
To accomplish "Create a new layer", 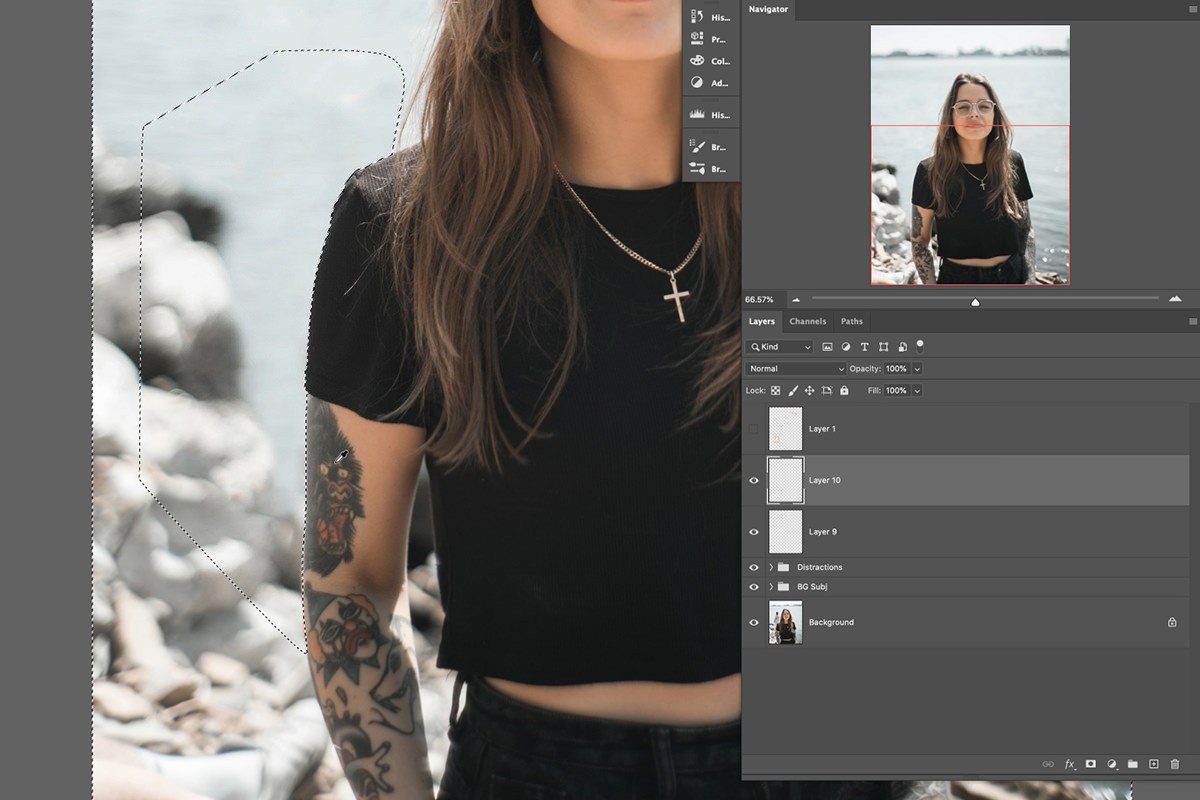I will [1153, 764].
